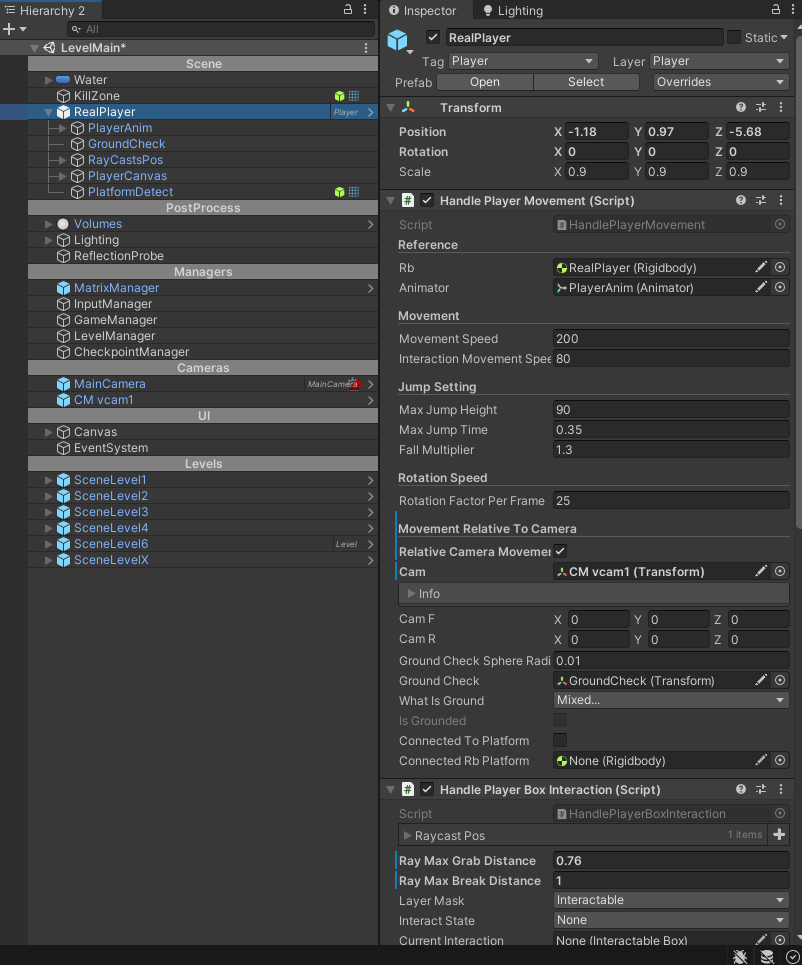Click the prefab Open button
802x965 pixels.
(485, 82)
